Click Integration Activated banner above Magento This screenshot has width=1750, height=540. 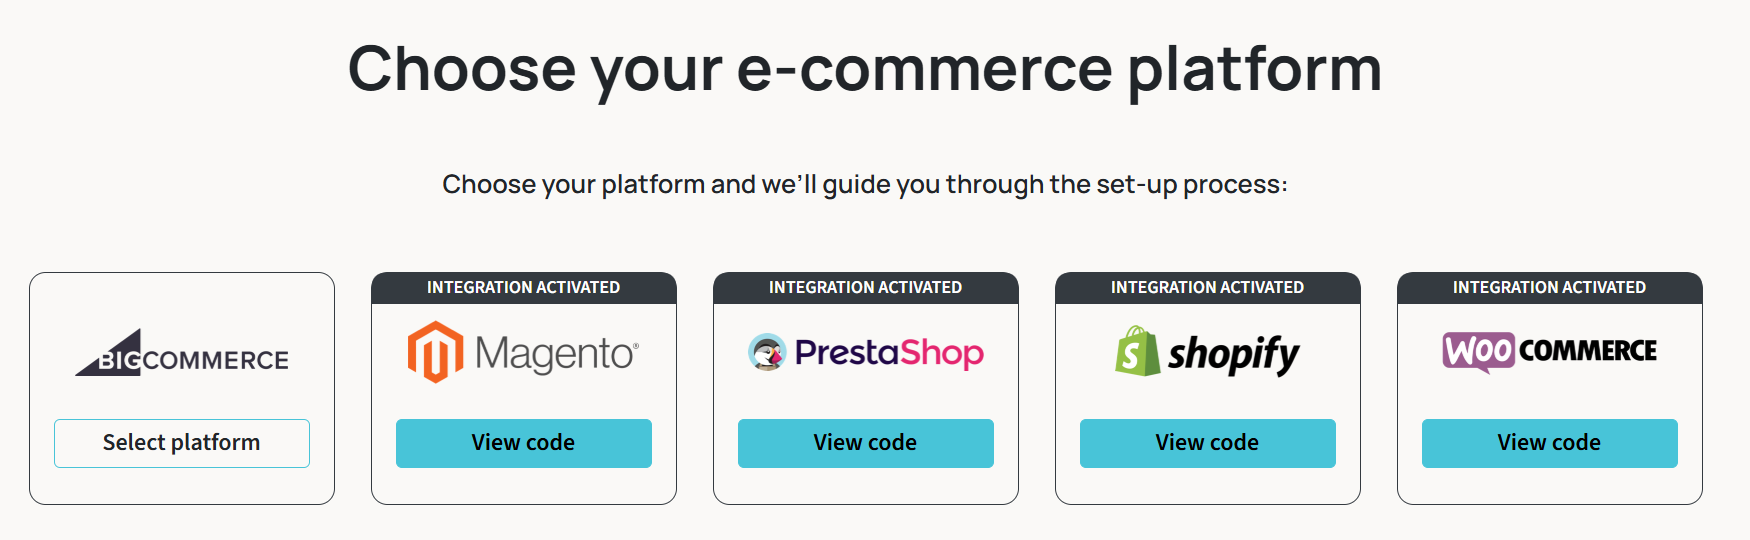click(x=523, y=288)
